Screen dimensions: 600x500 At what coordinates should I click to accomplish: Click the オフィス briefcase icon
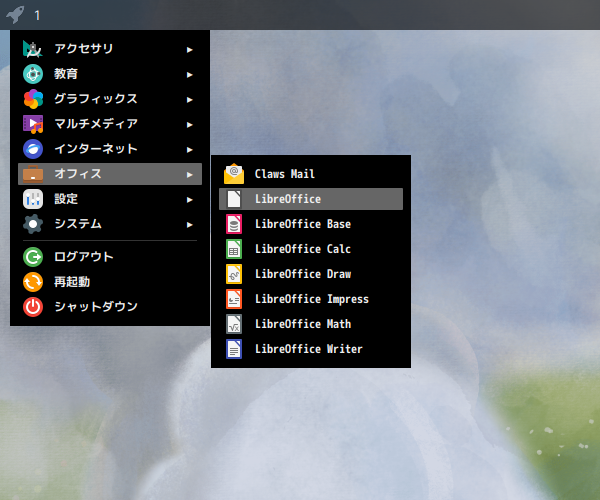coord(33,174)
